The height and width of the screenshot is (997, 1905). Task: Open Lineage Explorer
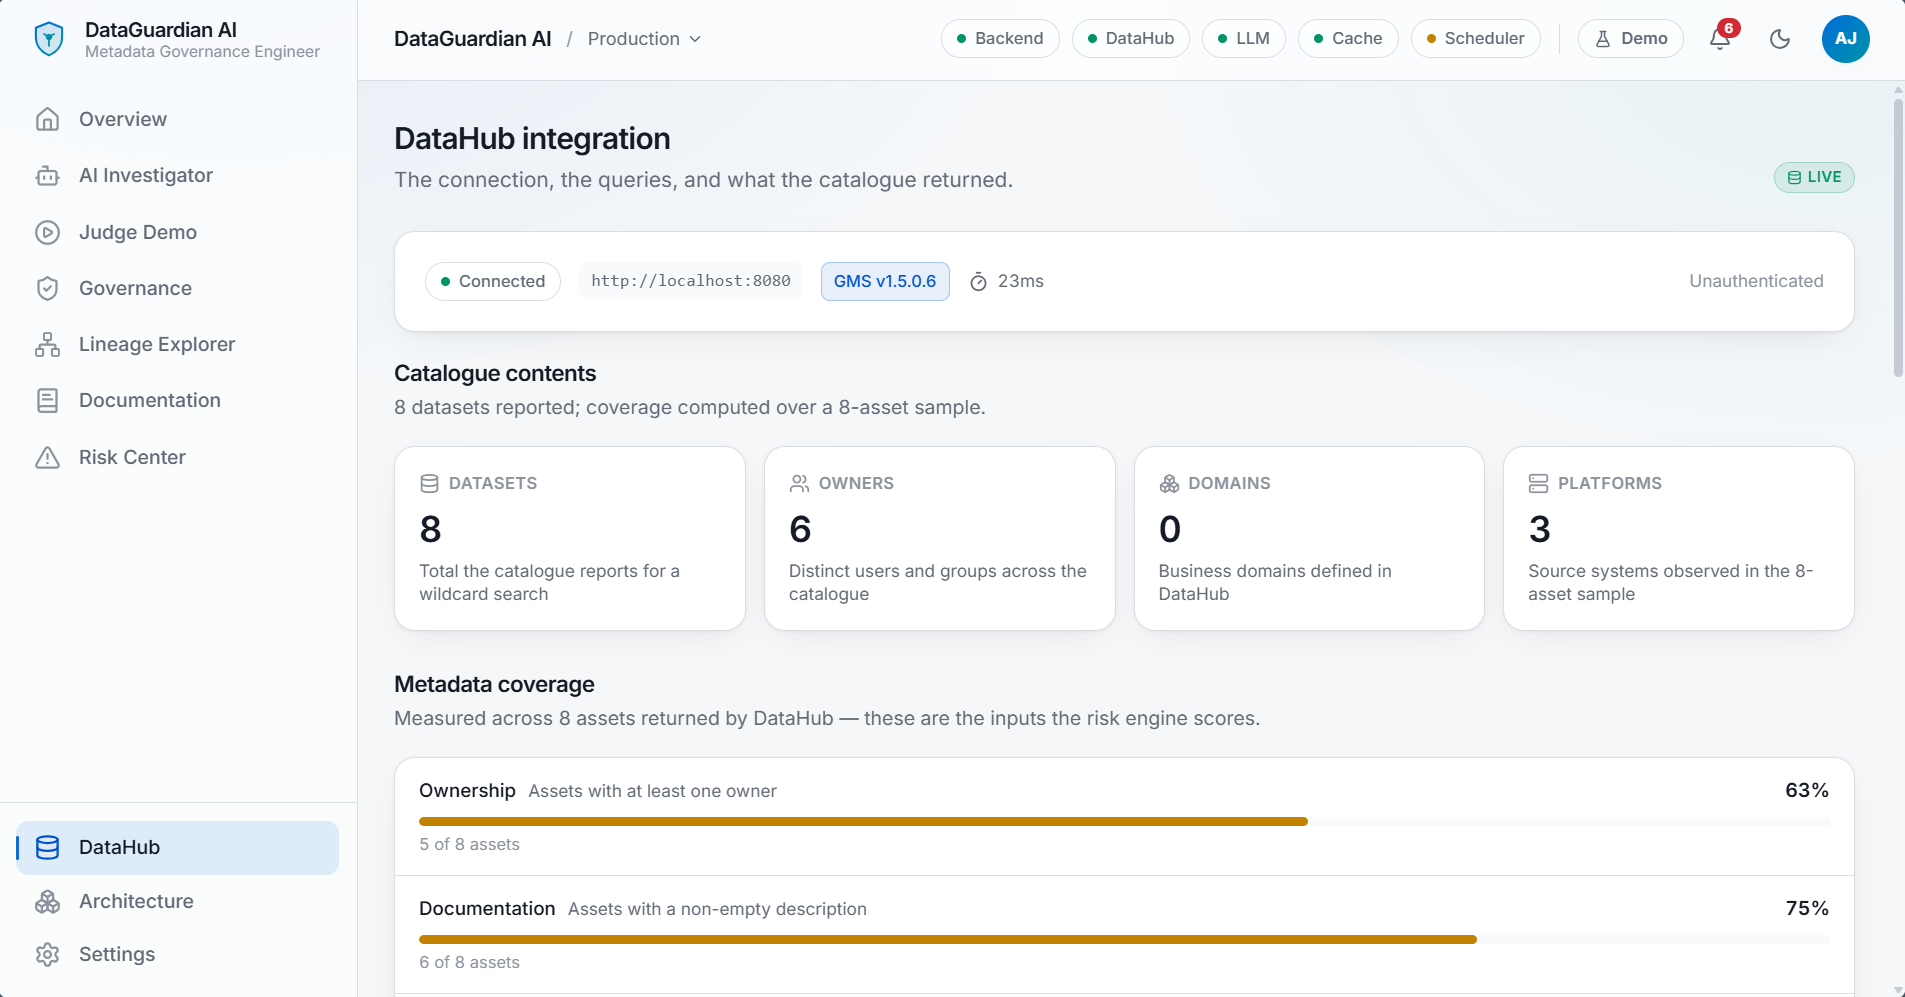(x=177, y=345)
